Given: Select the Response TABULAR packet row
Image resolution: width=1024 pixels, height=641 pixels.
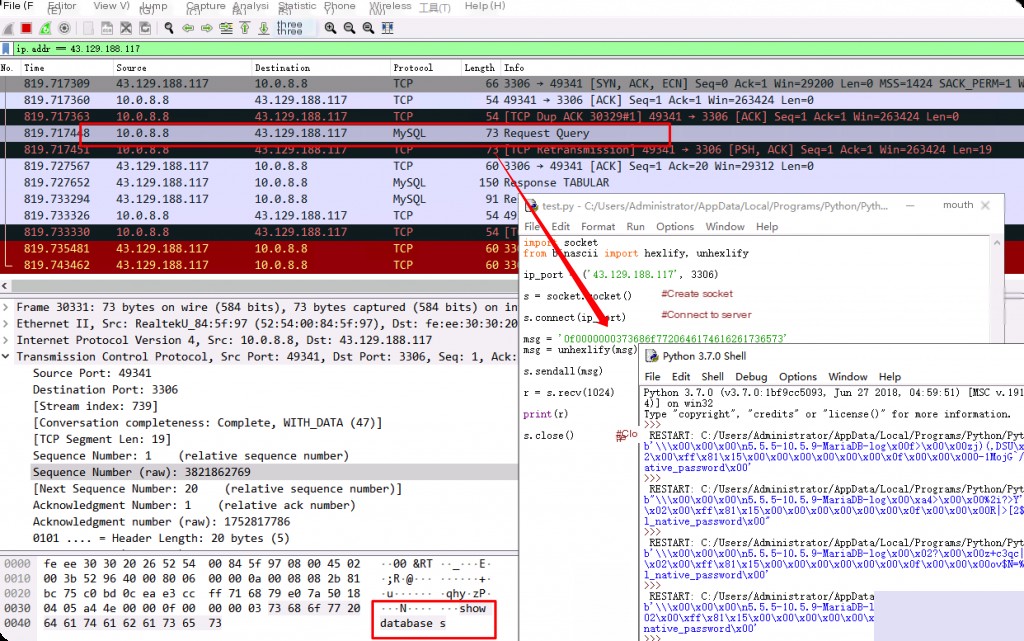Looking at the screenshot, I should click(x=512, y=183).
